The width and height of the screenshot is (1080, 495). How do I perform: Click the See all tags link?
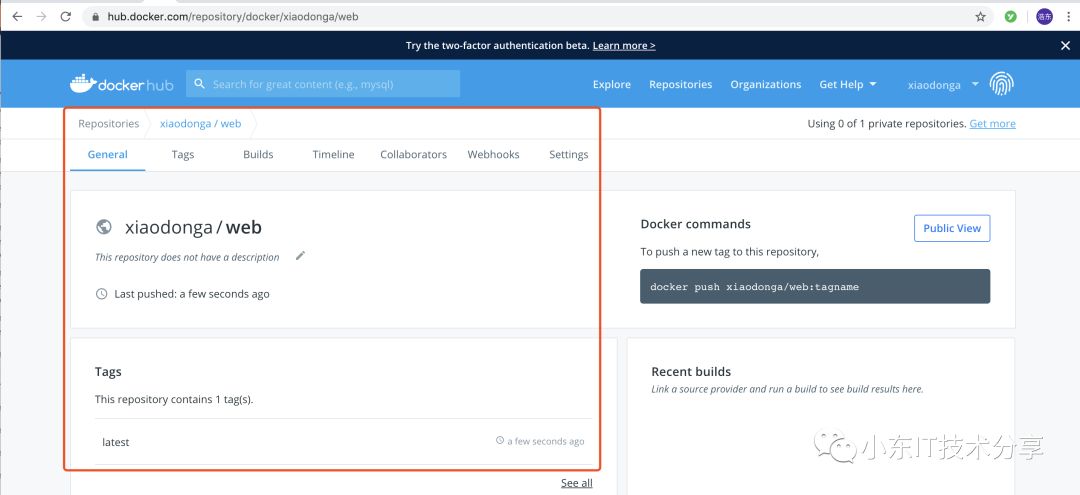(577, 483)
